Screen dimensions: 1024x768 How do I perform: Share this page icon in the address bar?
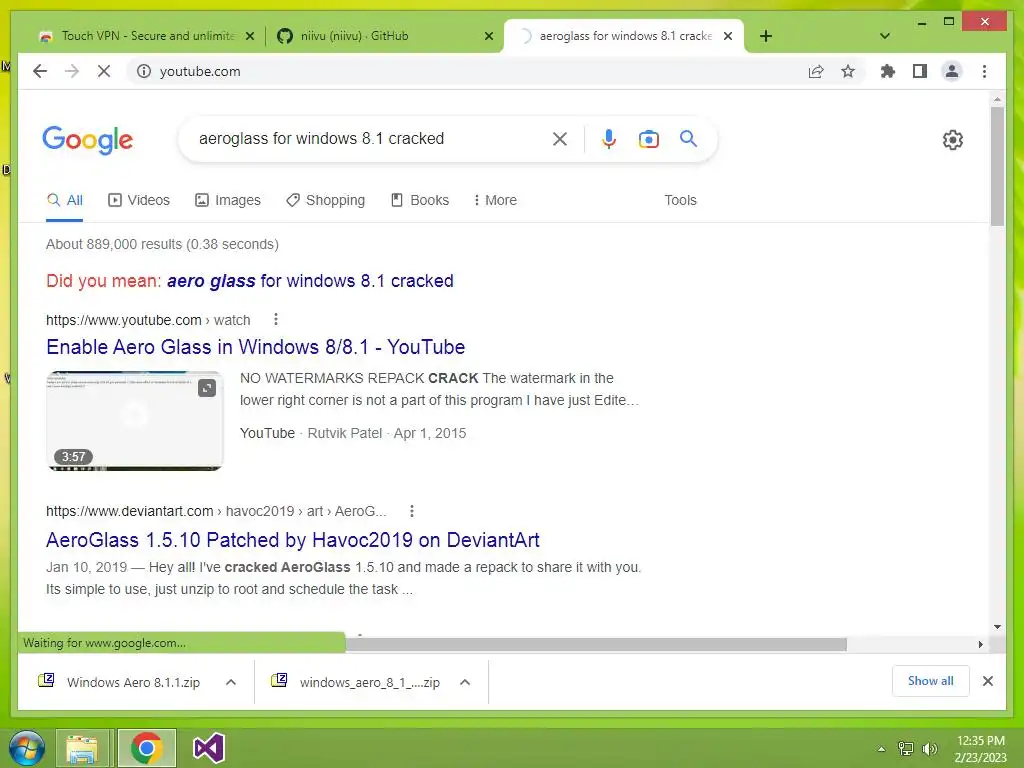[x=816, y=71]
